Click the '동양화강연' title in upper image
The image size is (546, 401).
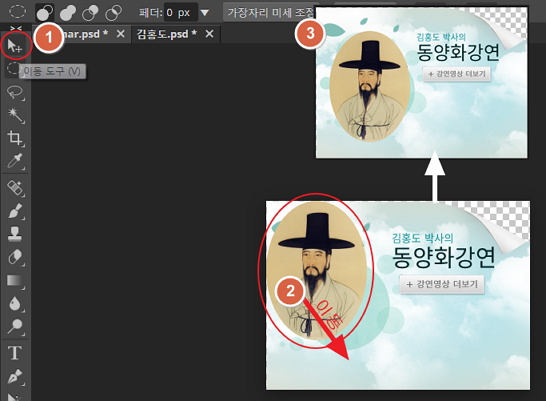[458, 52]
